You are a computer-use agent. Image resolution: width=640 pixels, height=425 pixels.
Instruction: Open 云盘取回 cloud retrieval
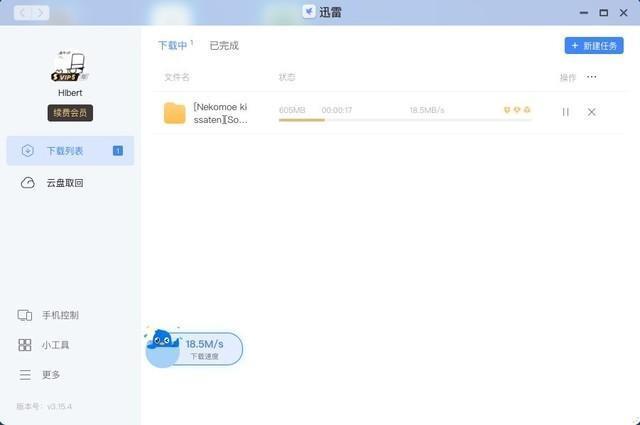[70, 183]
